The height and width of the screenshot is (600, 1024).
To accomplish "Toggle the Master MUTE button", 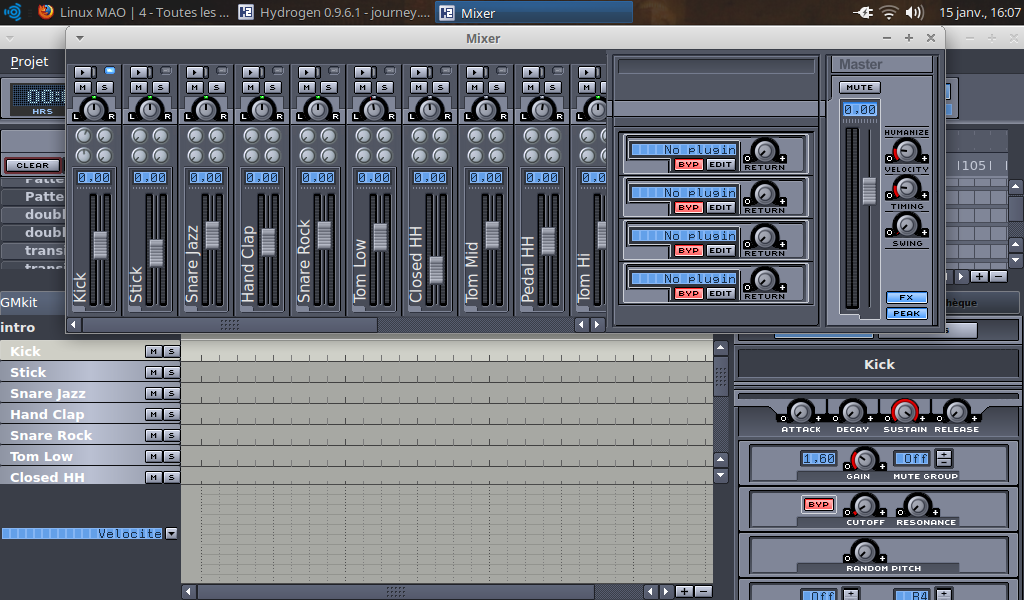I will pyautogui.click(x=859, y=87).
